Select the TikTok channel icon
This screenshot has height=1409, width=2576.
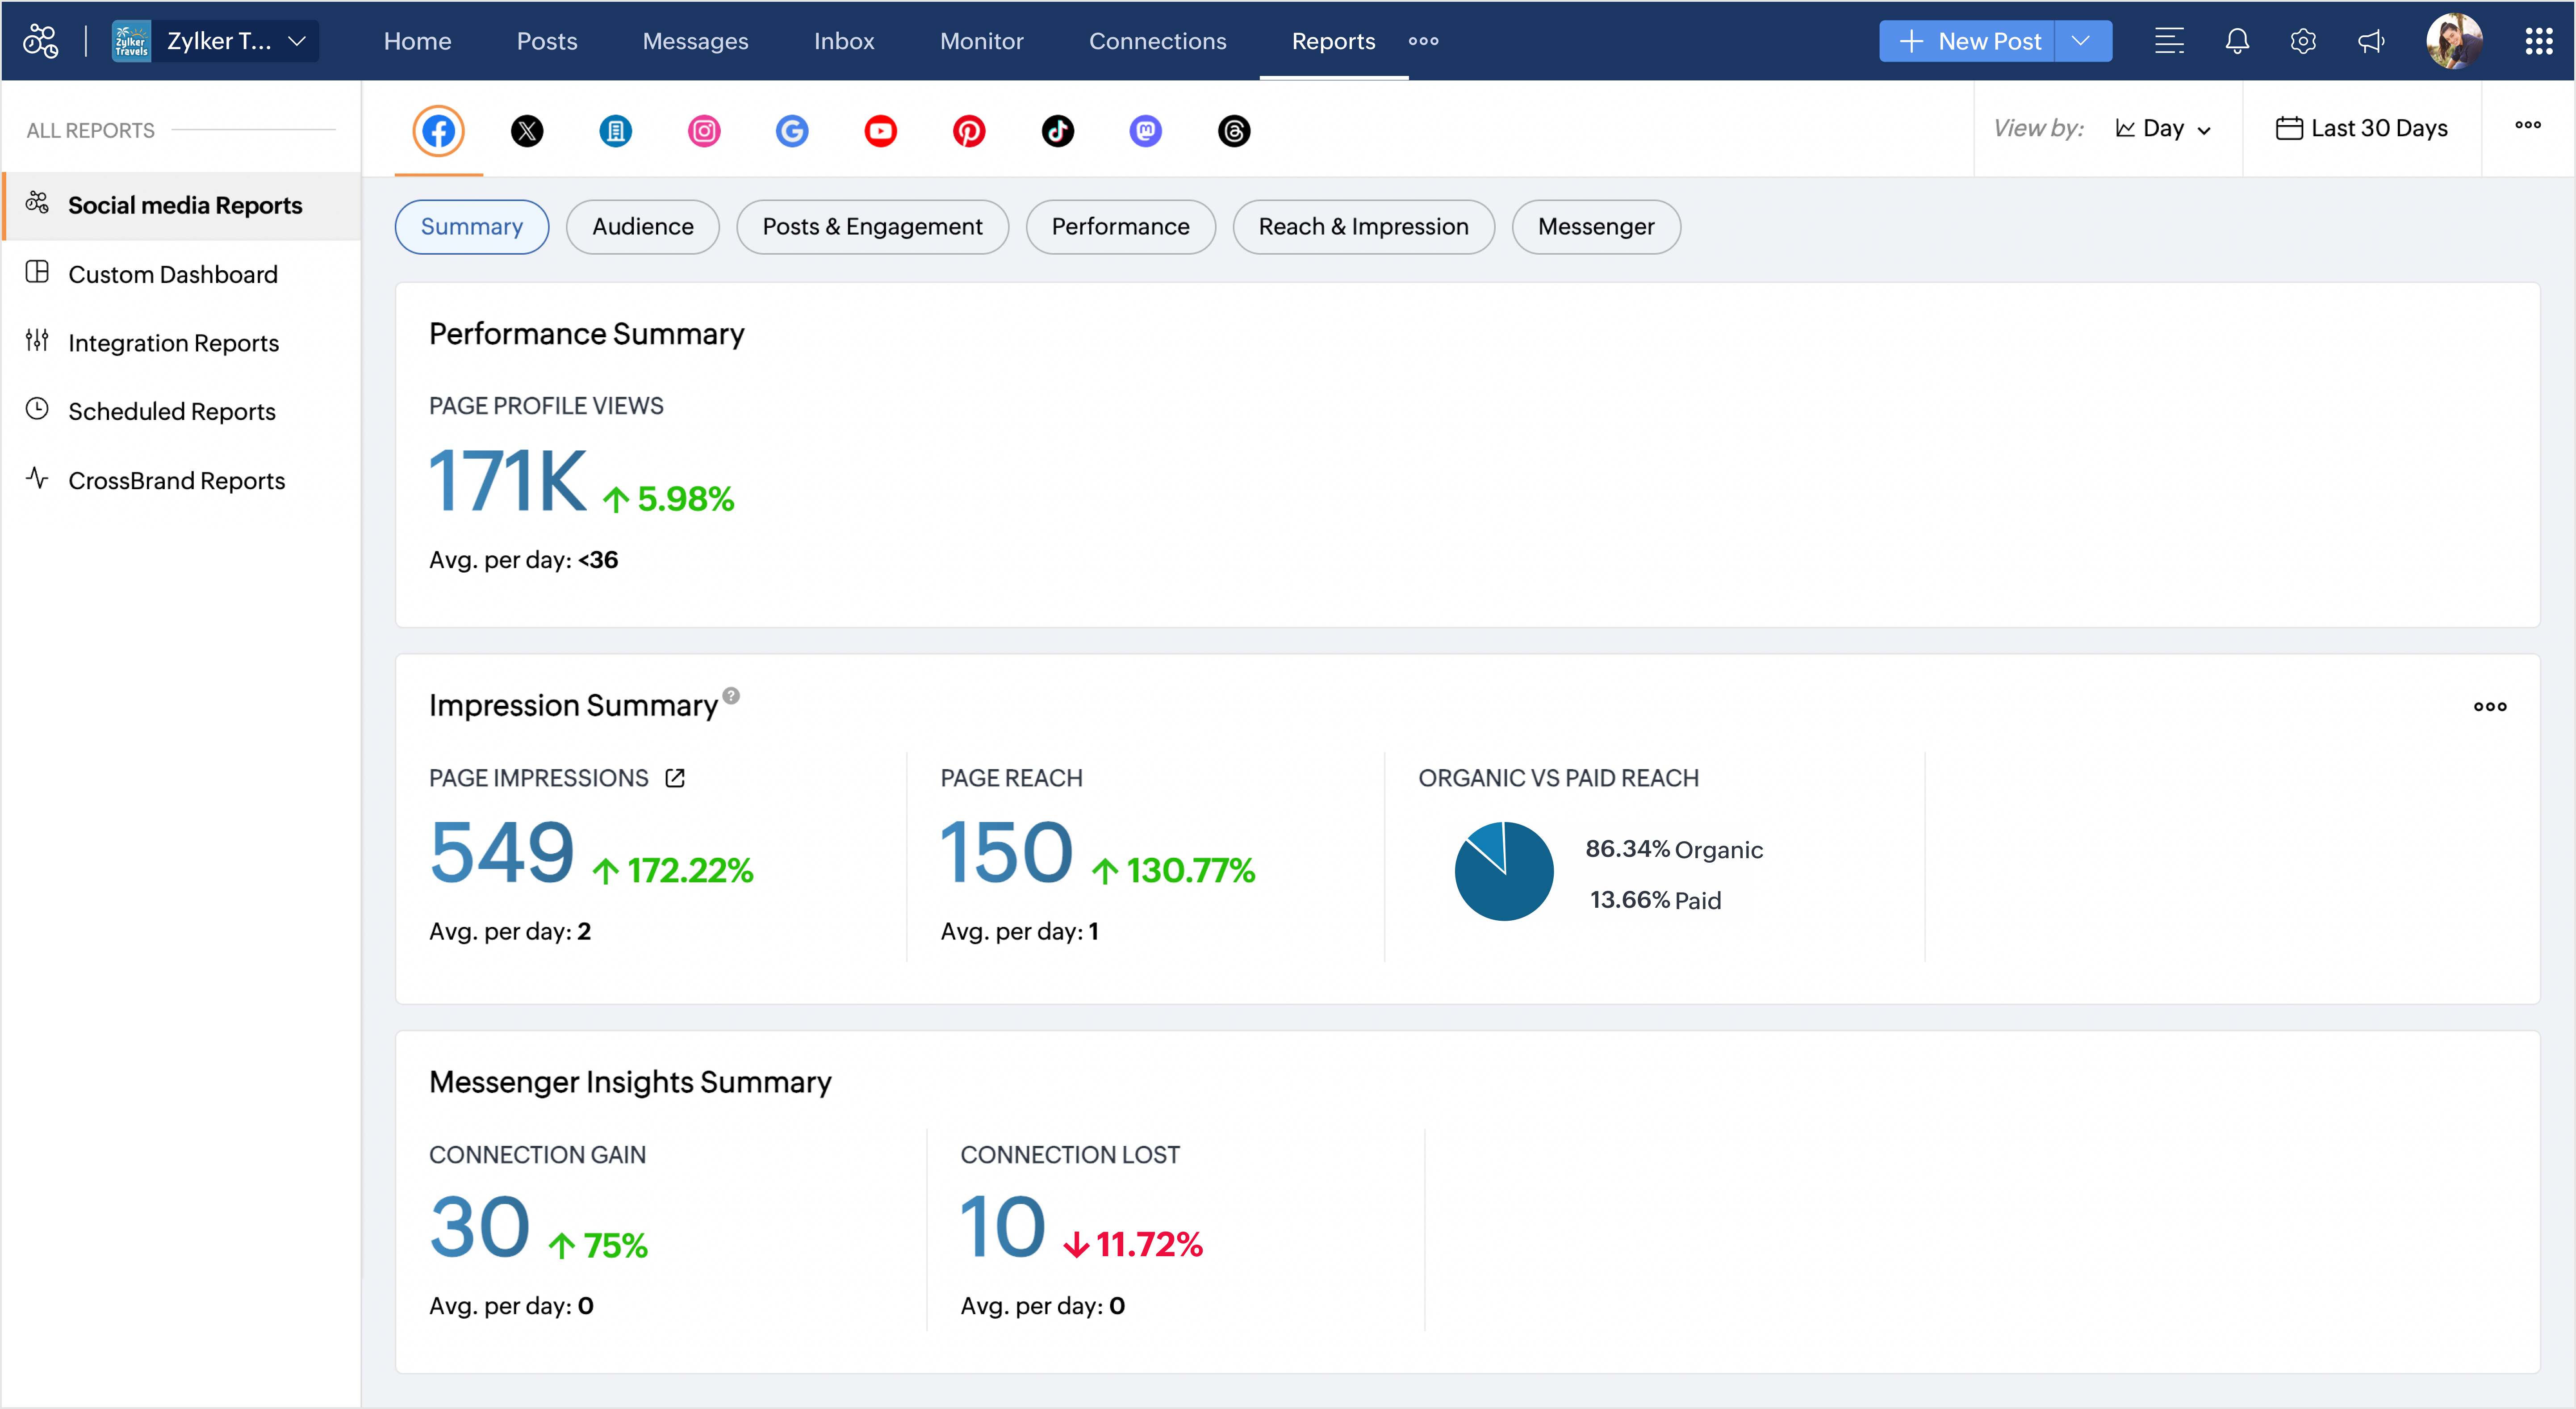(x=1057, y=131)
